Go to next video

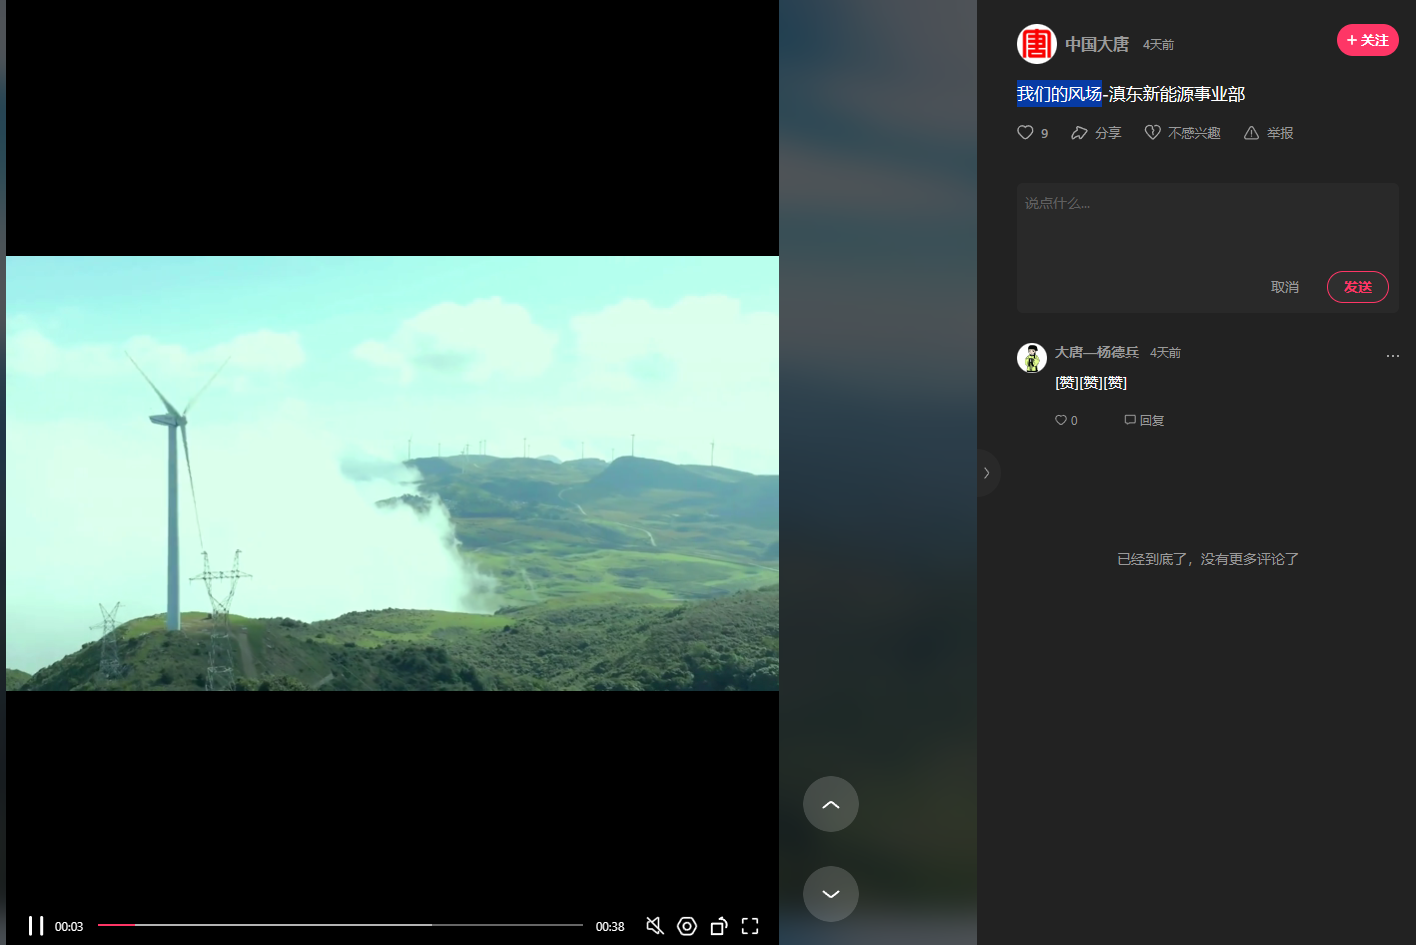click(x=830, y=894)
